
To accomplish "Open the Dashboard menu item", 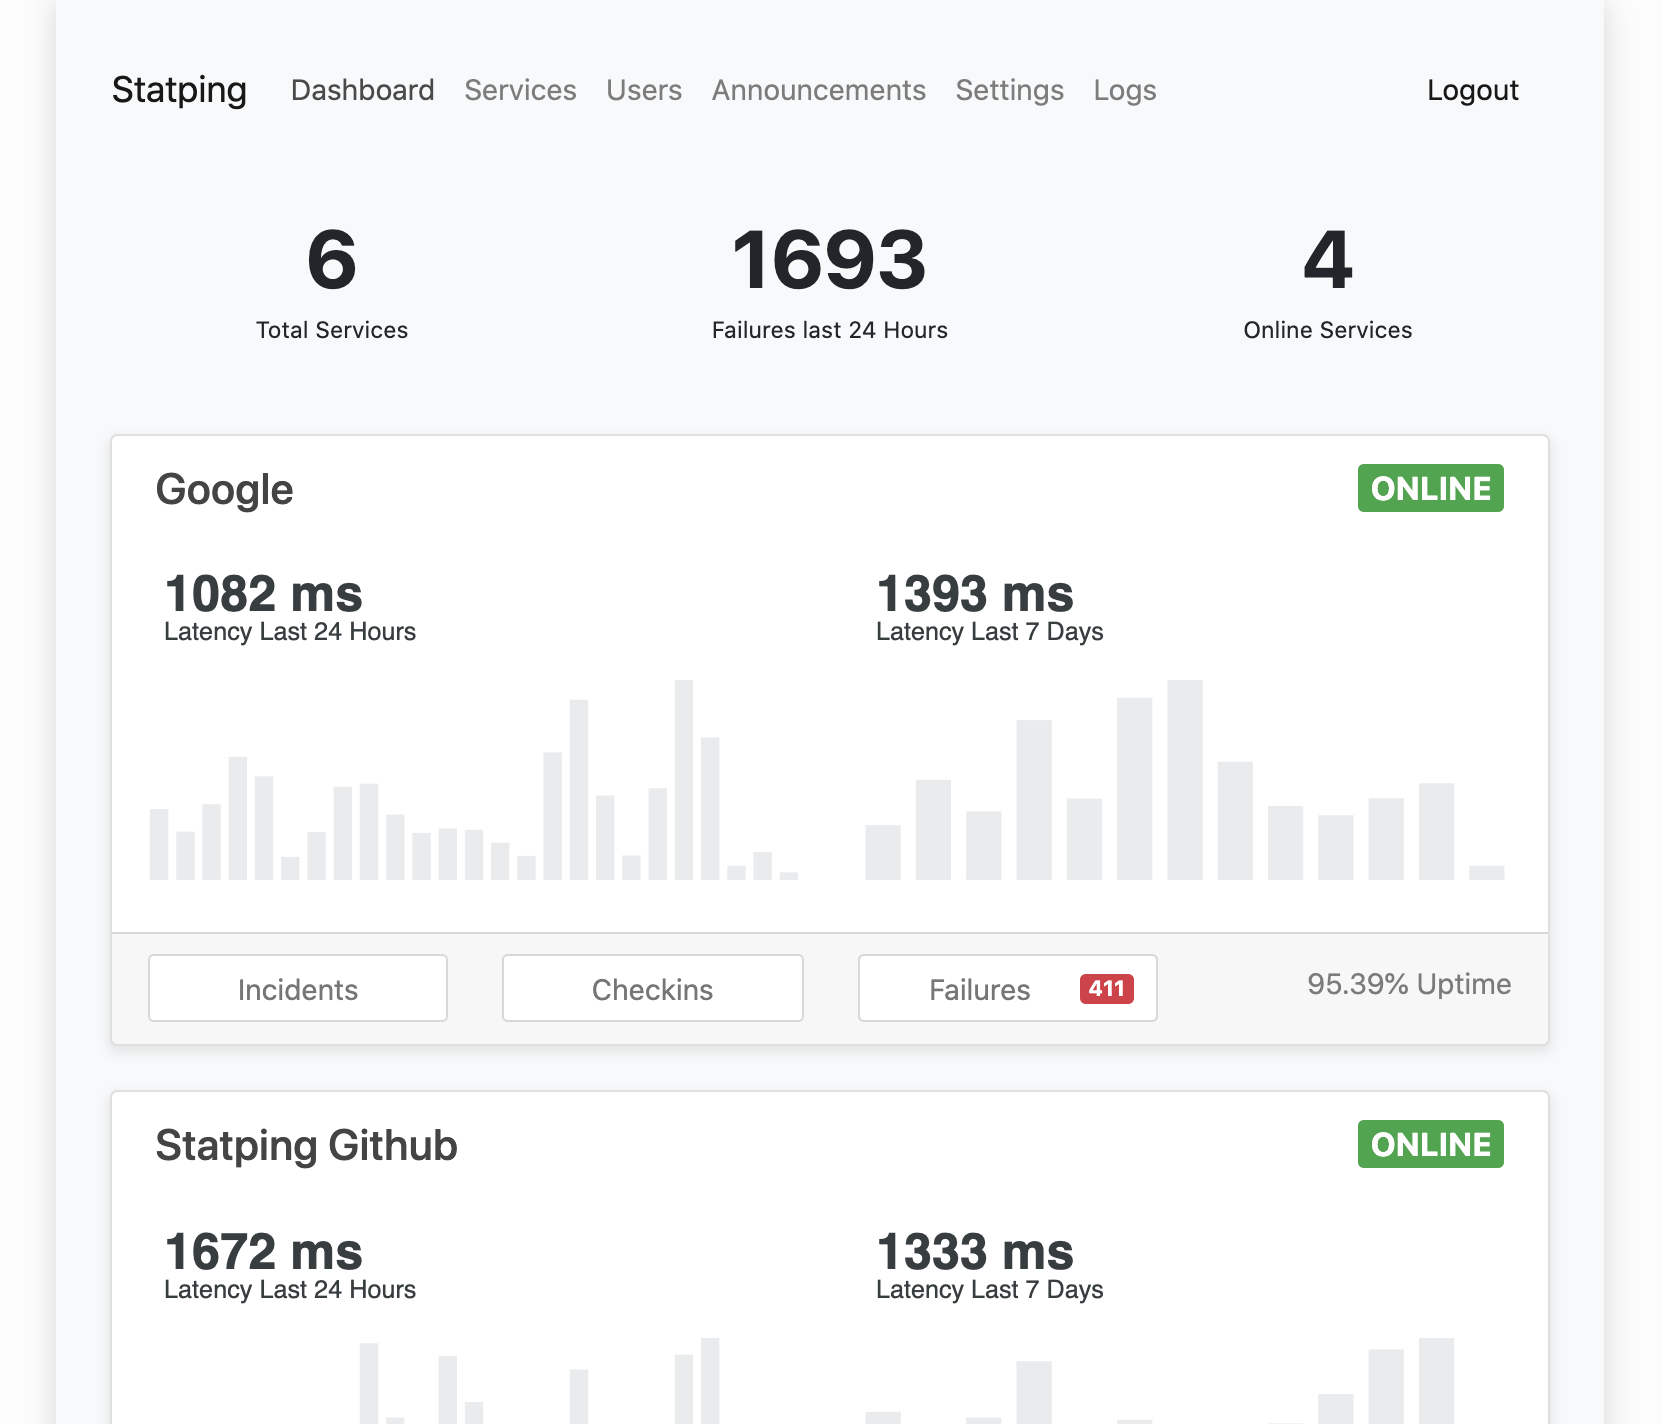I will click(362, 90).
